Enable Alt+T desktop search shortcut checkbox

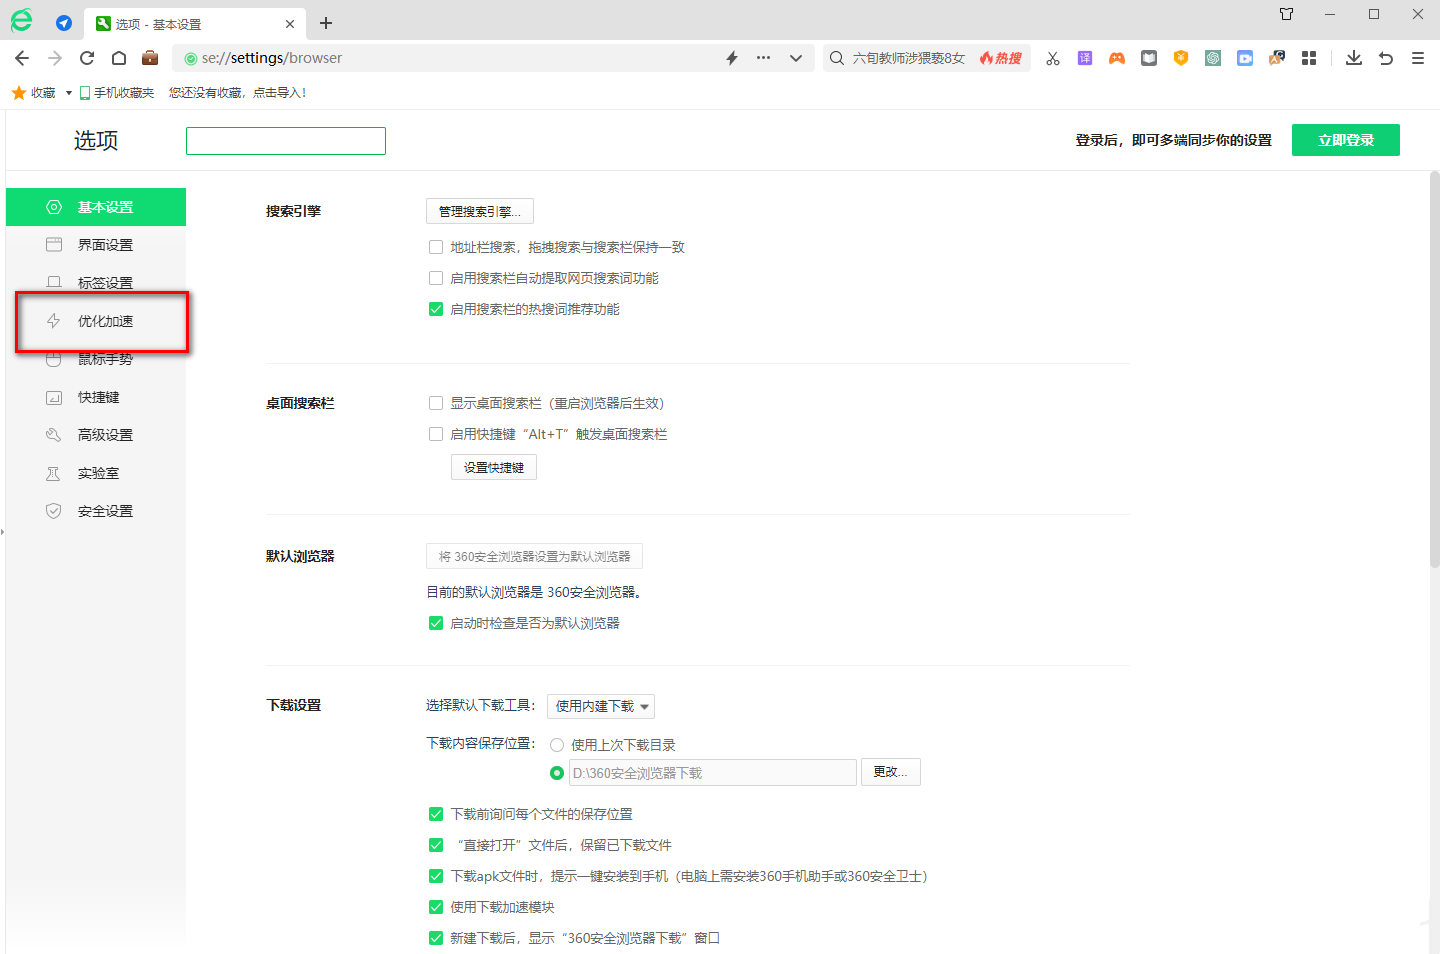[x=436, y=434]
